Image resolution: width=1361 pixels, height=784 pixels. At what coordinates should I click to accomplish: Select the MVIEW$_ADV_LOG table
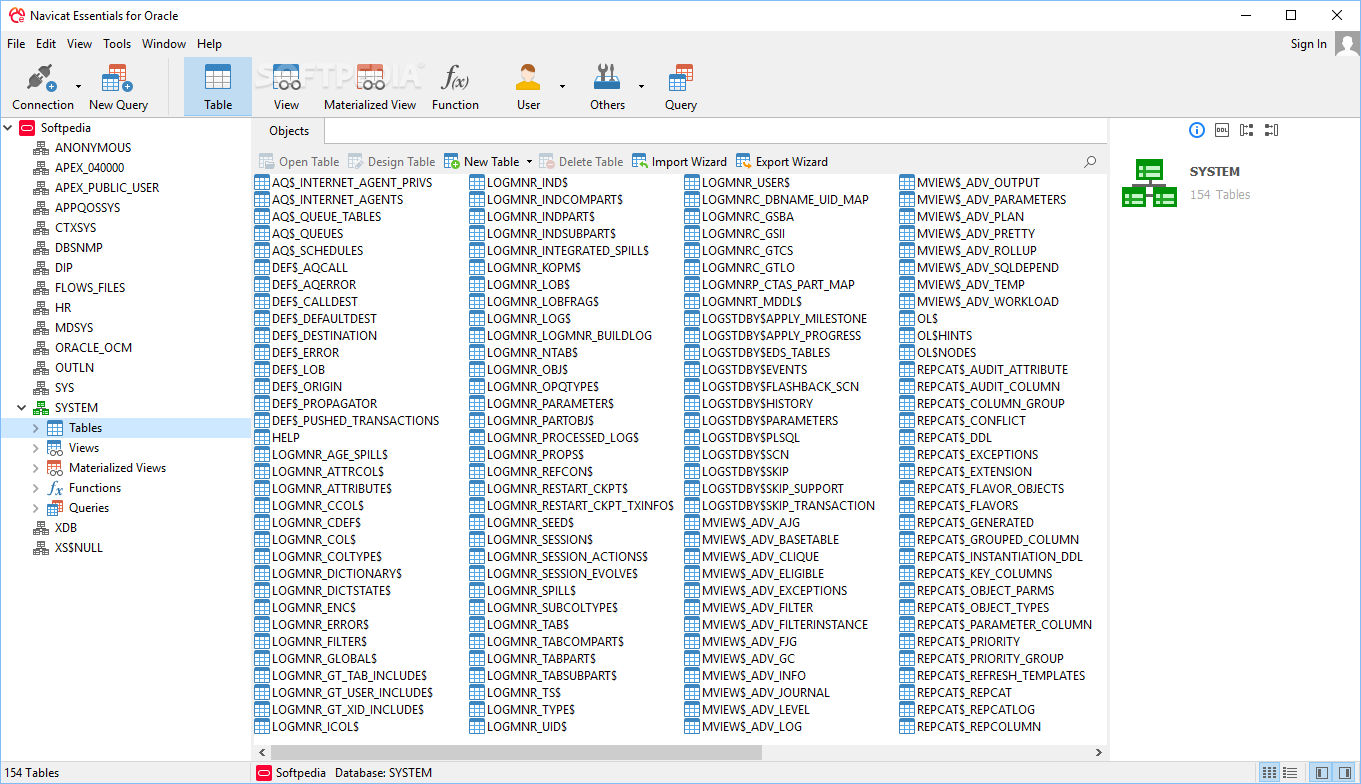743,727
